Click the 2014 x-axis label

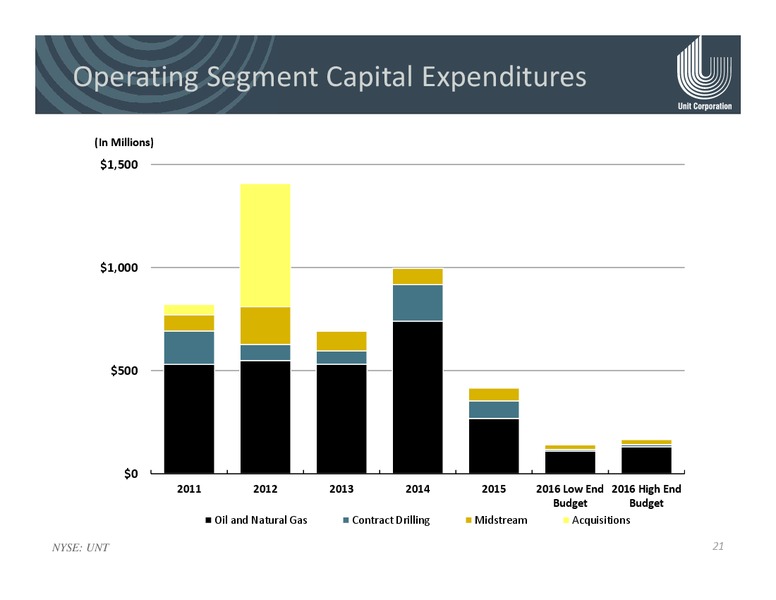tap(418, 489)
